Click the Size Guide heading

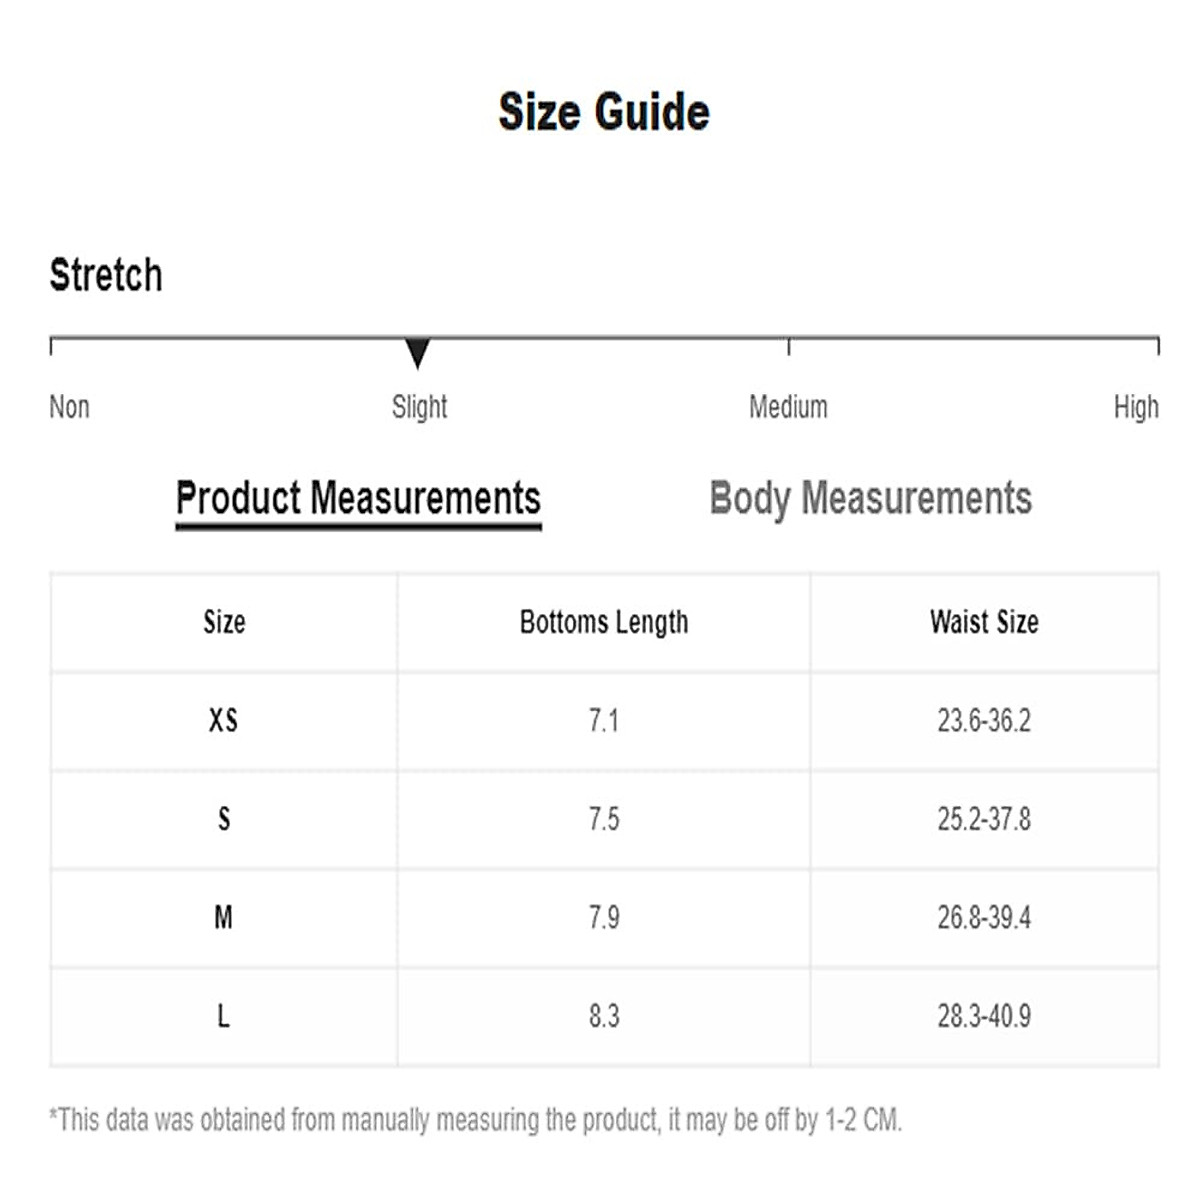click(x=604, y=111)
